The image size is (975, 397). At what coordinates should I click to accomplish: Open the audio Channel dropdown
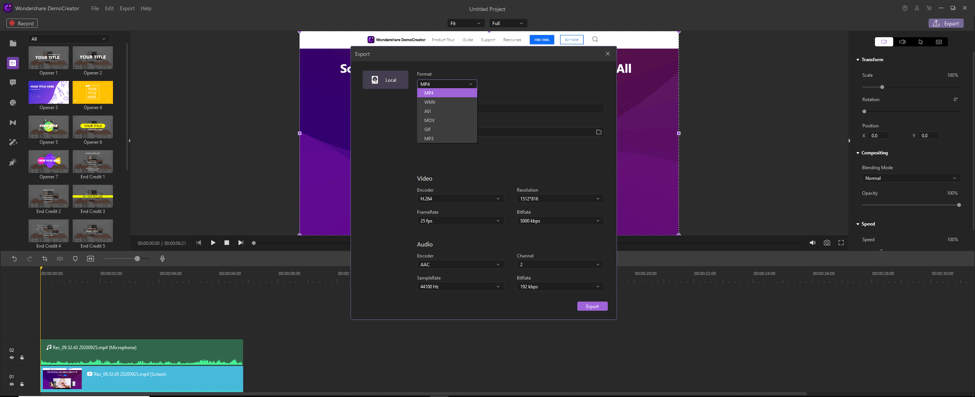[x=560, y=264]
